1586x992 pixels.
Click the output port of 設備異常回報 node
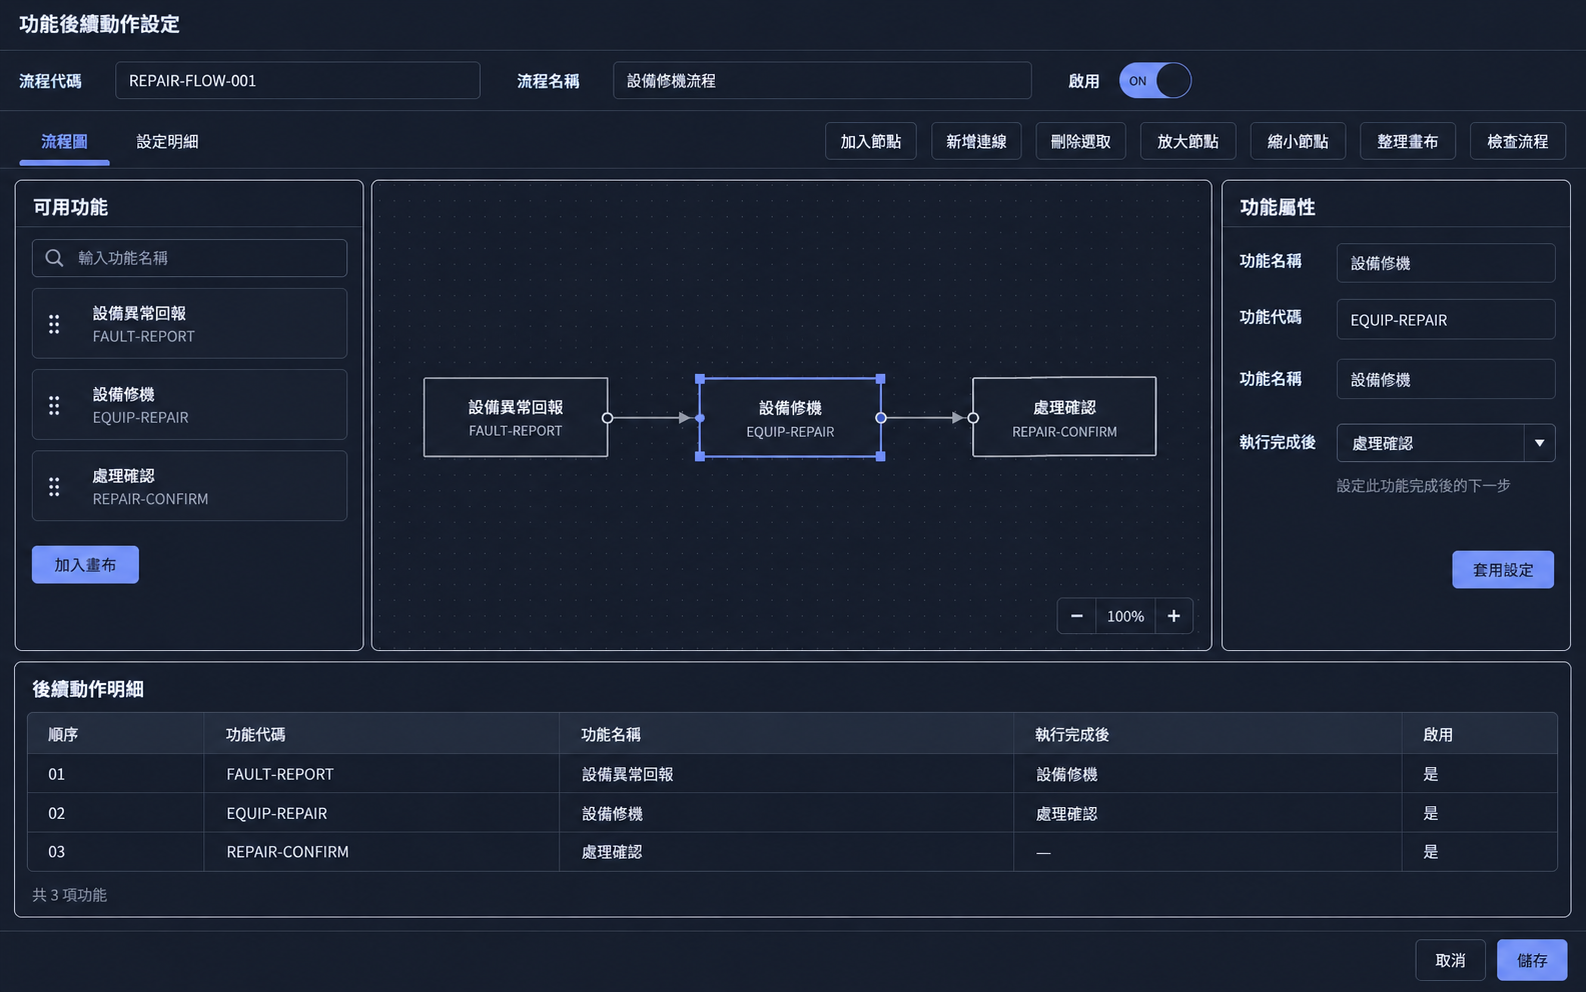click(x=607, y=418)
